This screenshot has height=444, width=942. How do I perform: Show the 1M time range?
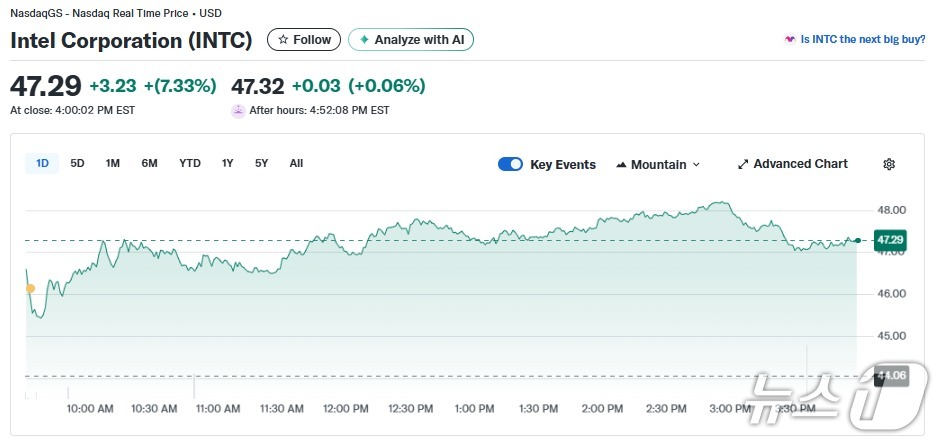click(113, 163)
